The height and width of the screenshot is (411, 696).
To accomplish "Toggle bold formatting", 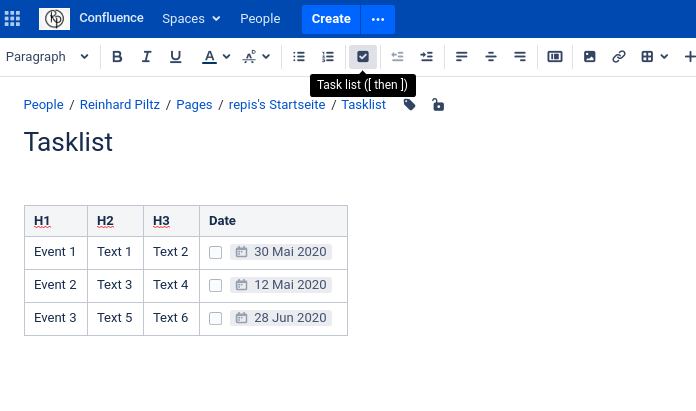I will click(117, 57).
